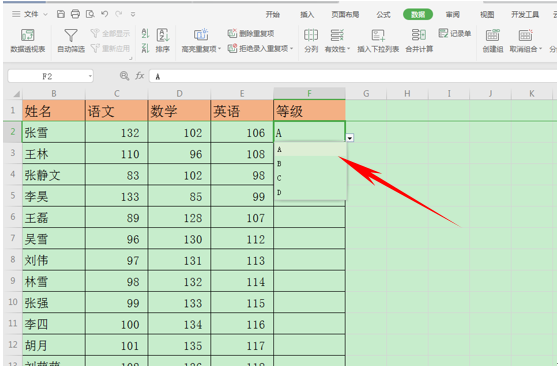Viewport: 558px width, 372px height.
Task: Click the Redo arrow
Action: tap(119, 14)
